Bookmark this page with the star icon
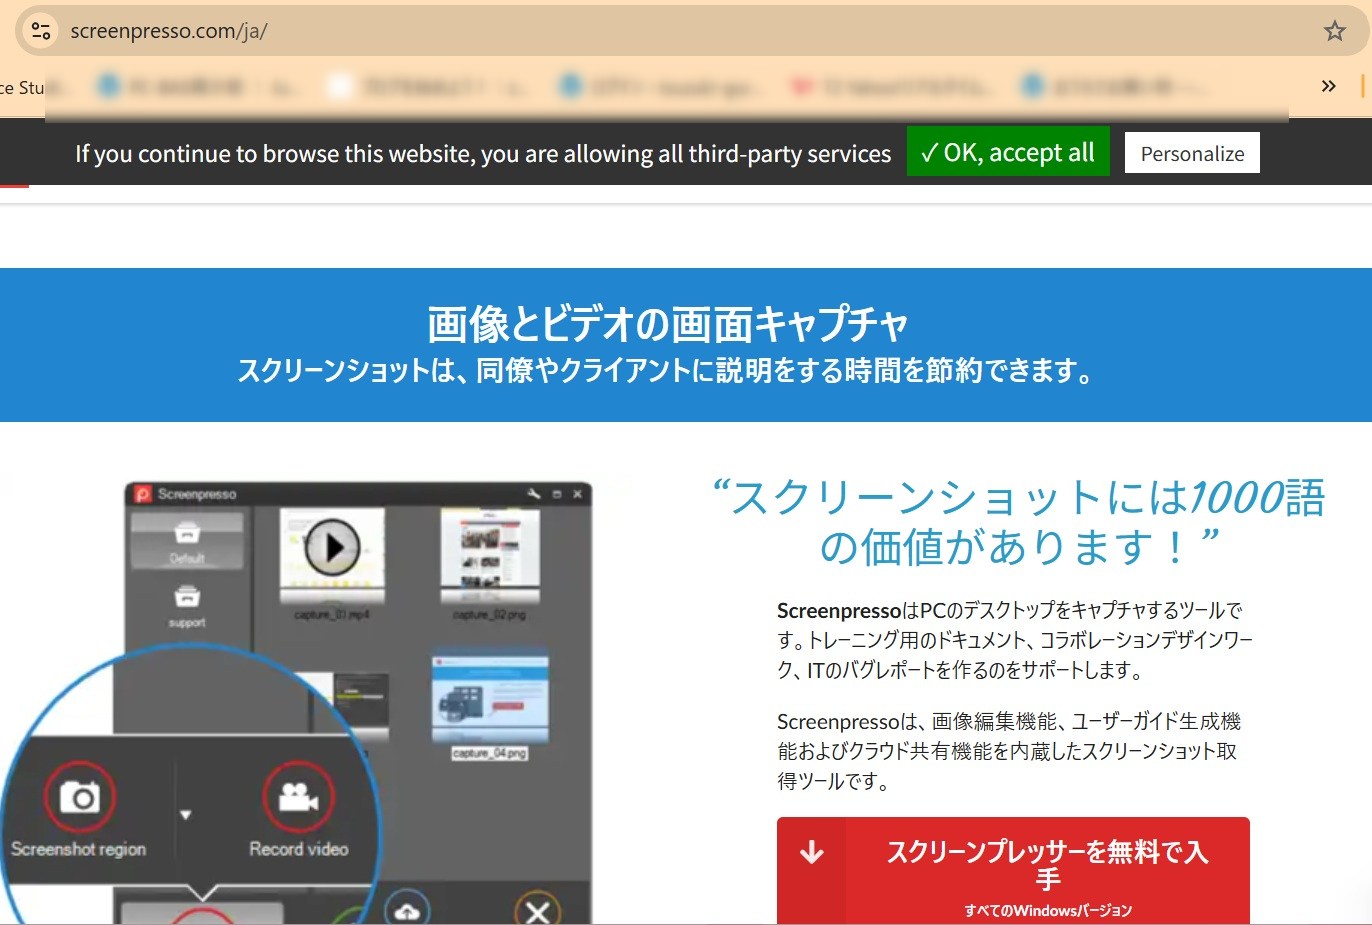The height and width of the screenshot is (925, 1372). click(1335, 31)
